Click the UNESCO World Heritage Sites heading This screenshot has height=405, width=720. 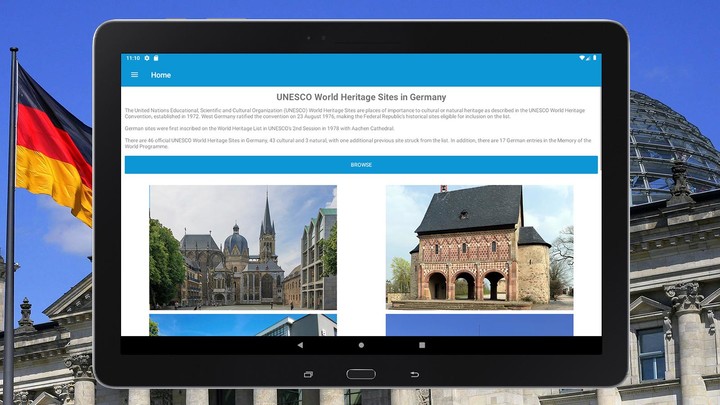[361, 97]
